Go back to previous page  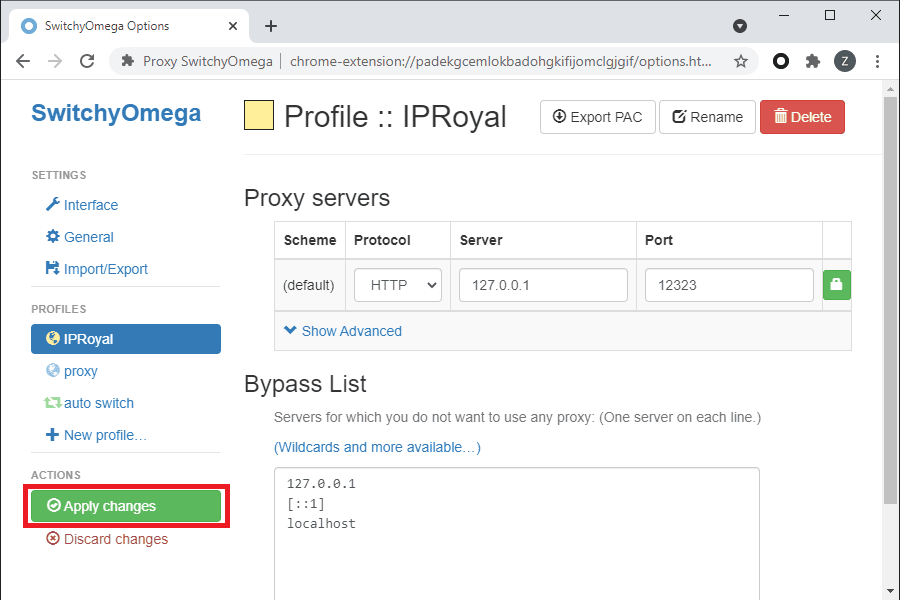(23, 61)
